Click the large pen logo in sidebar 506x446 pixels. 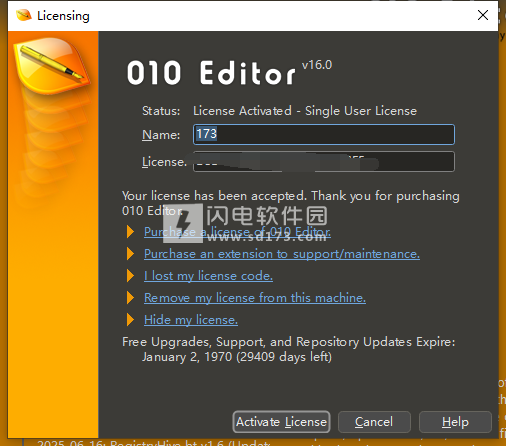tap(51, 65)
